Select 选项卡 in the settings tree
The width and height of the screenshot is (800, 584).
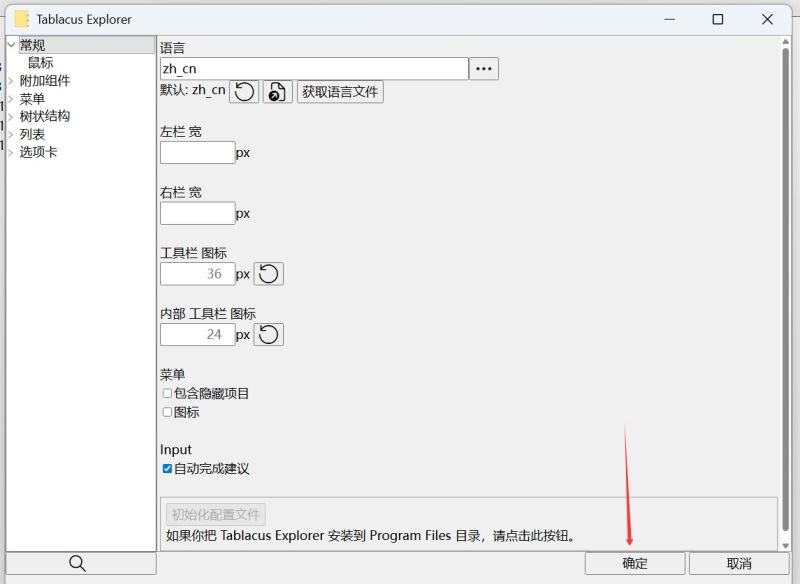click(38, 152)
